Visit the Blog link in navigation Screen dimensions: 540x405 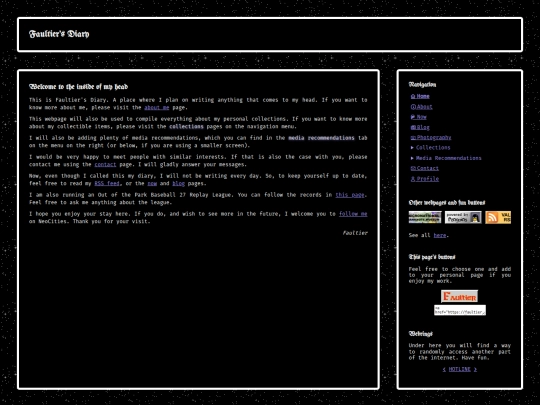(420, 127)
